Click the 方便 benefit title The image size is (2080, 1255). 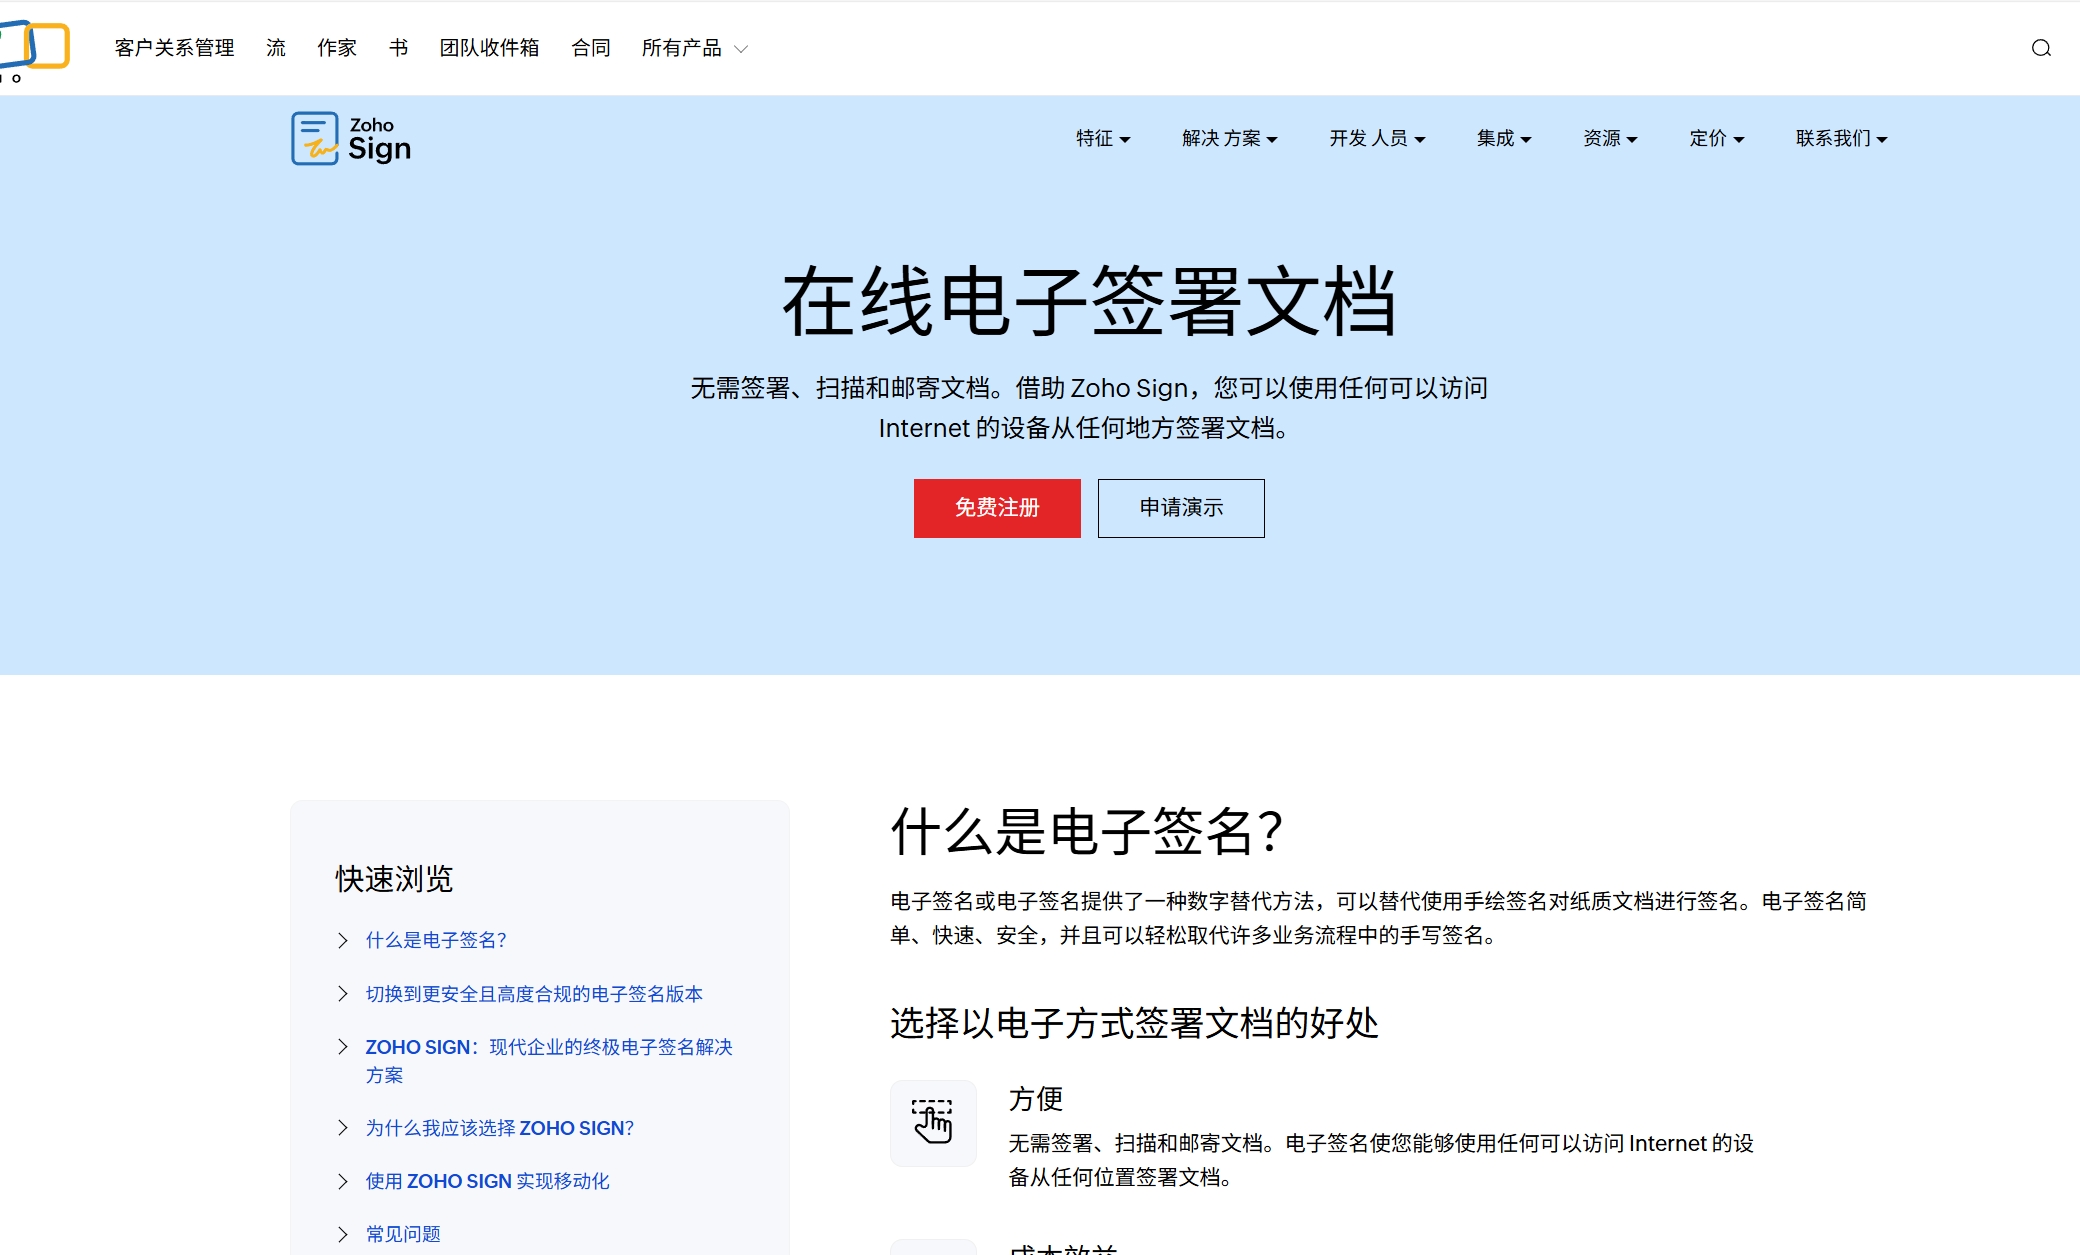[x=1036, y=1099]
